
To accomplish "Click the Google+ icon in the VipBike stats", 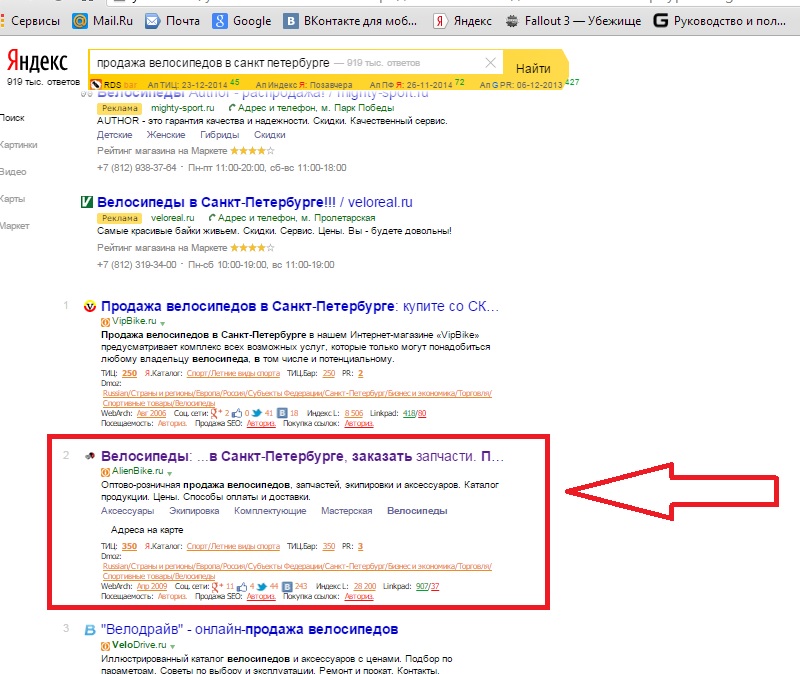I will [216, 413].
